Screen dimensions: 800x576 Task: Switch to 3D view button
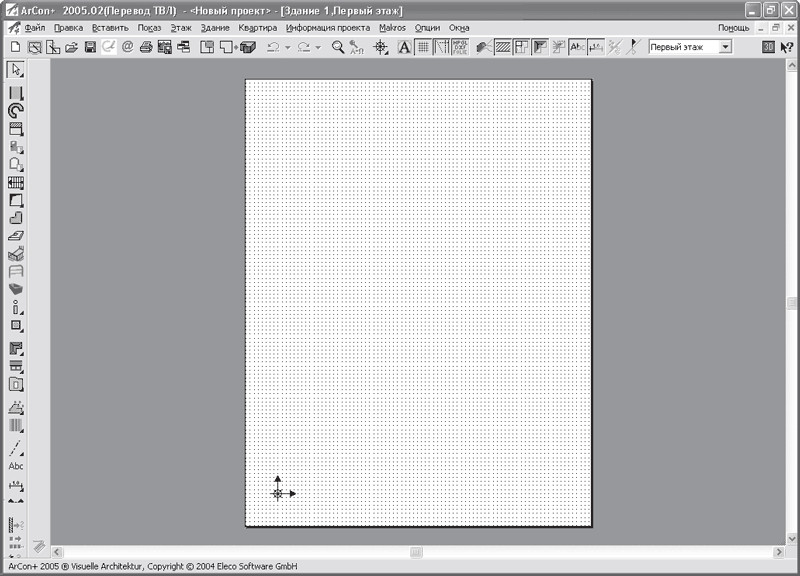click(x=767, y=47)
